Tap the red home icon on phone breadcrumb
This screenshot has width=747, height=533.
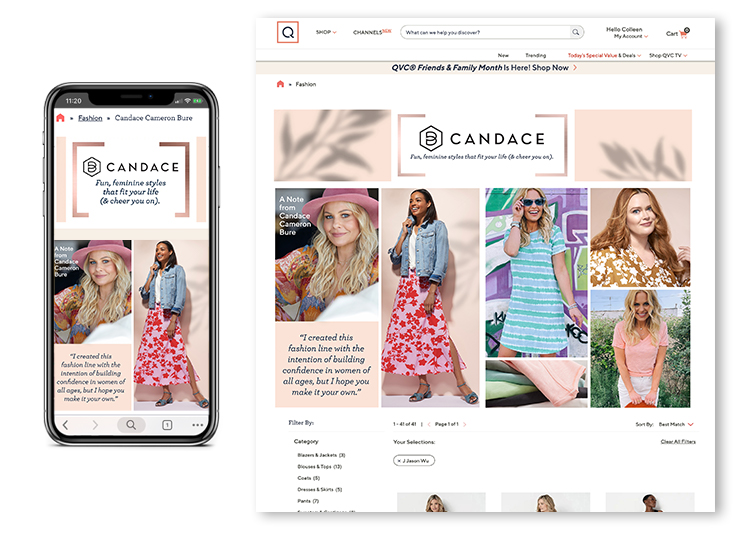tap(60, 118)
